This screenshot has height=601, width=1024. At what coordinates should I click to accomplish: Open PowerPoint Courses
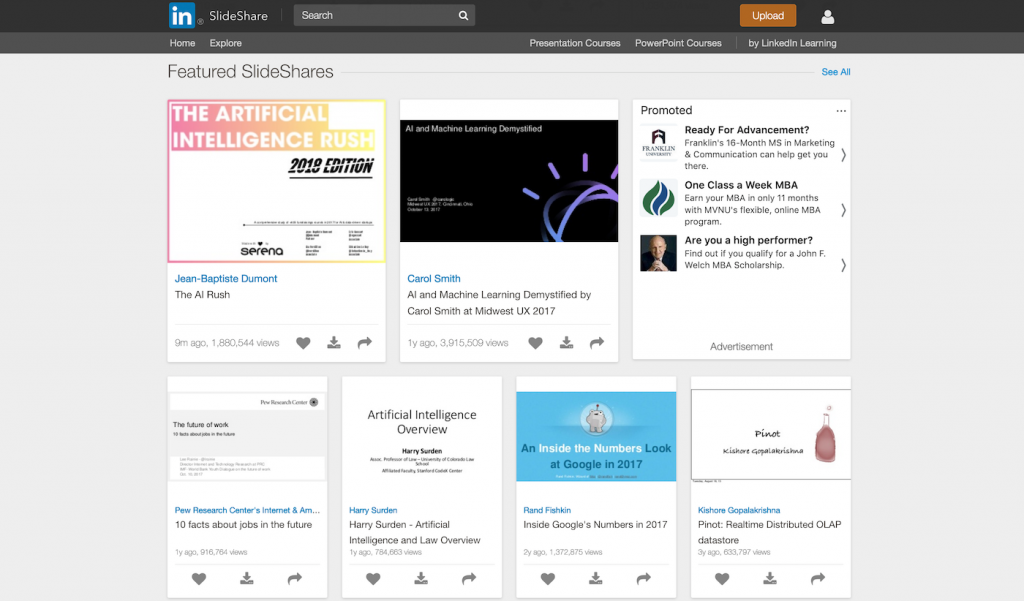coord(678,43)
